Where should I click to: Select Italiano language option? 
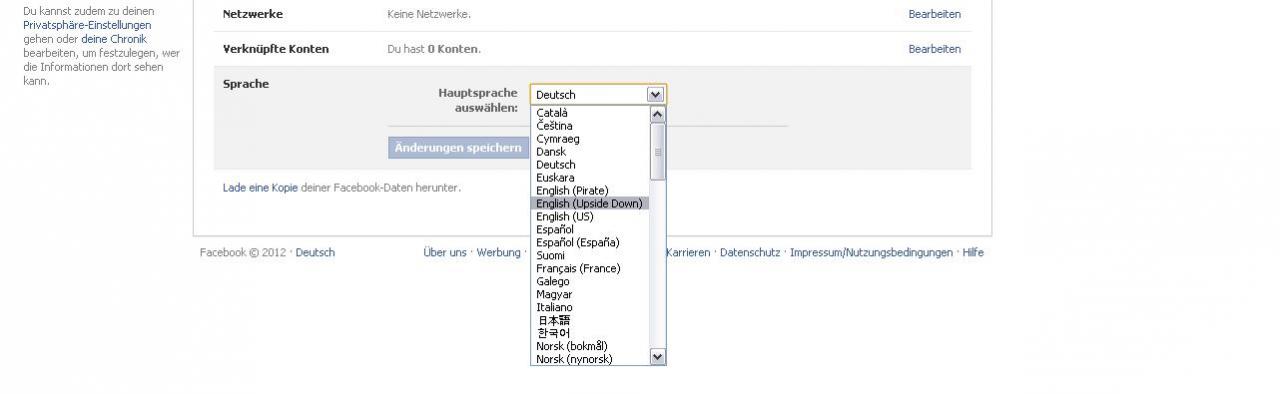[590, 308]
